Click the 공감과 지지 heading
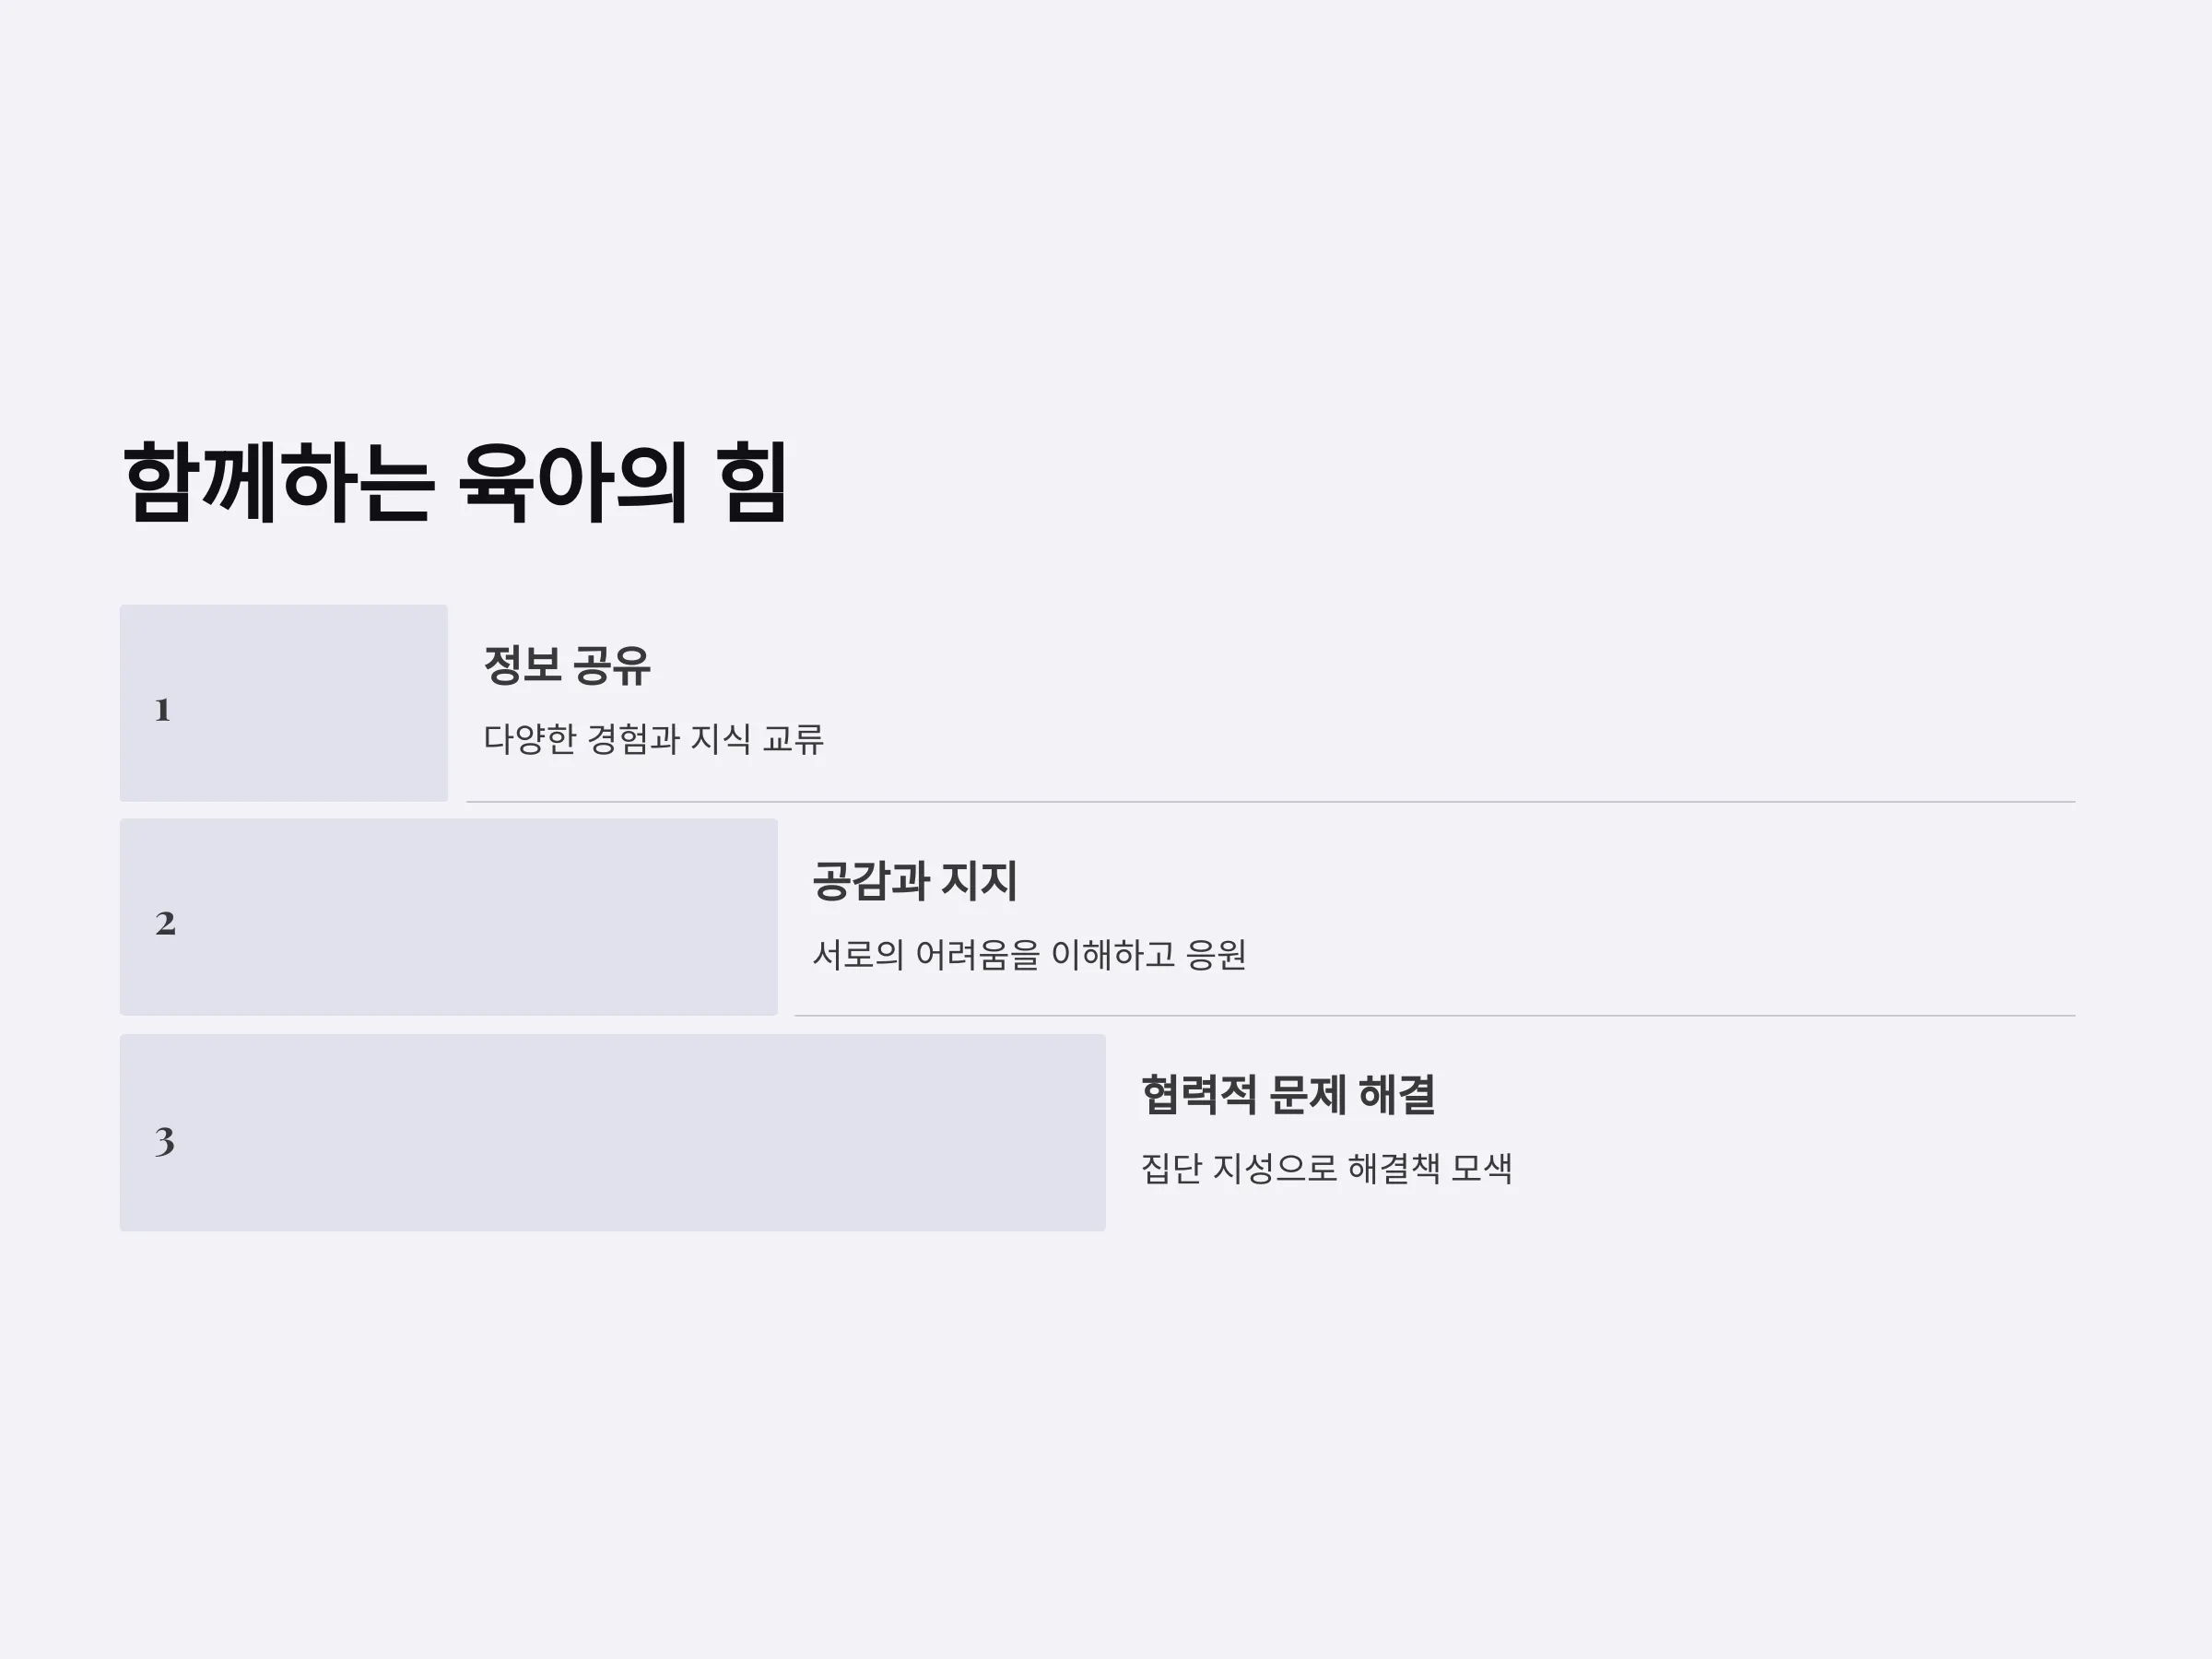2212x1659 pixels. (x=915, y=881)
